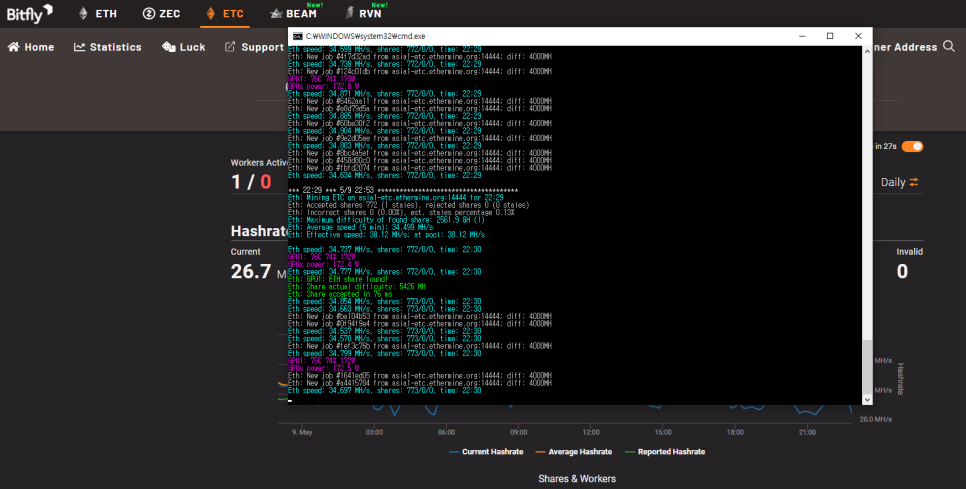Image resolution: width=966 pixels, height=489 pixels.
Task: Open the Luck menu item
Action: click(x=184, y=47)
